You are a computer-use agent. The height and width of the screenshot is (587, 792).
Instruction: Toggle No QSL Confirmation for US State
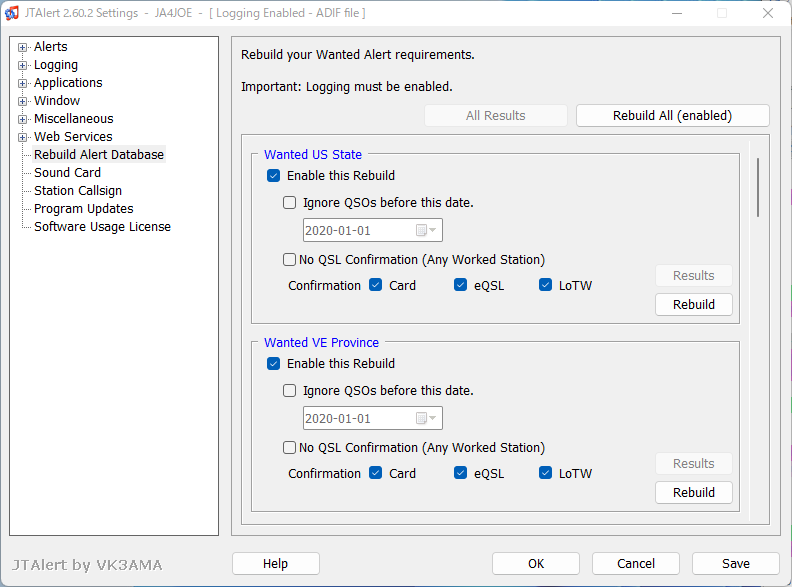(289, 260)
